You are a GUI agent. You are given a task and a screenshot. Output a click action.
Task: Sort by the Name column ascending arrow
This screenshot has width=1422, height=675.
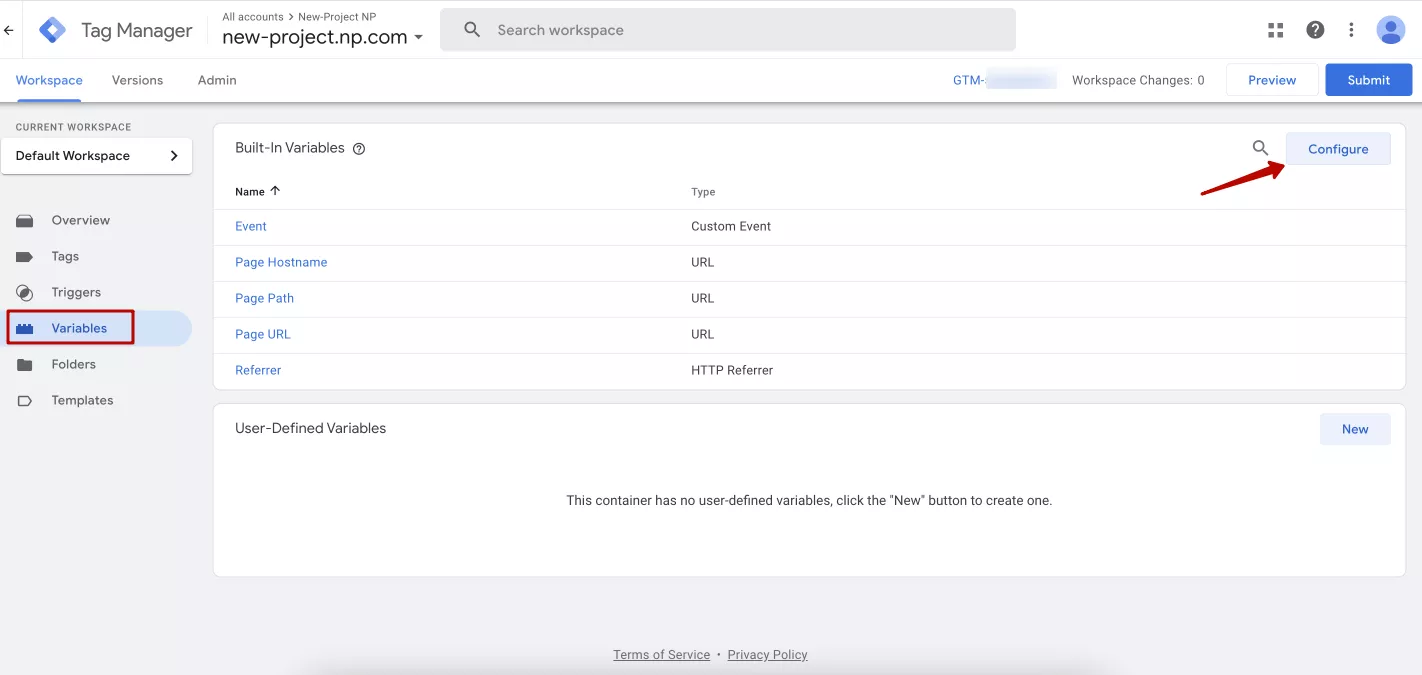[275, 191]
